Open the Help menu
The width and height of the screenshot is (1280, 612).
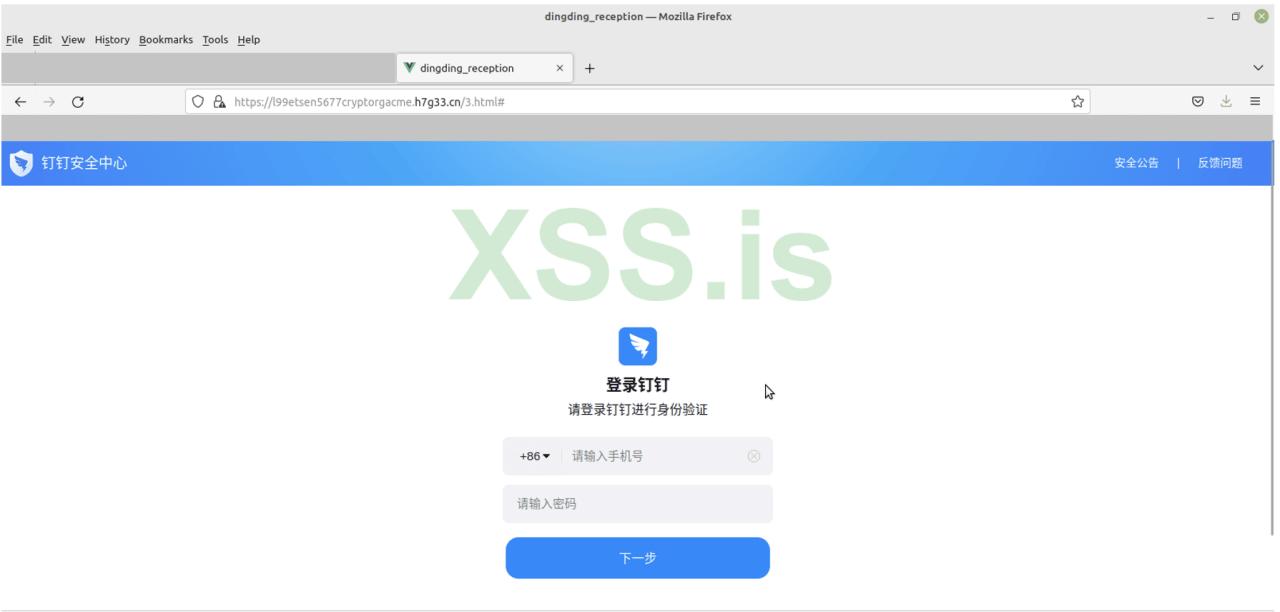[x=249, y=40]
